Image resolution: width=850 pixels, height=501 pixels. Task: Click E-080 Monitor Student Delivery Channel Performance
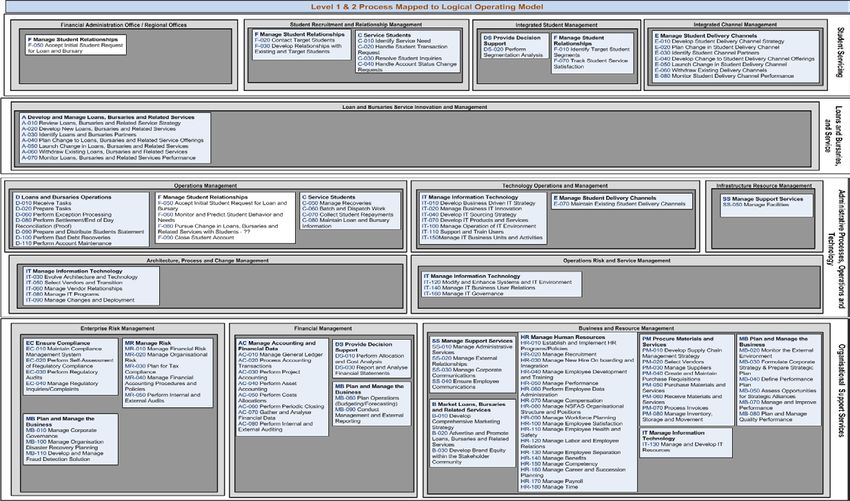[724, 76]
